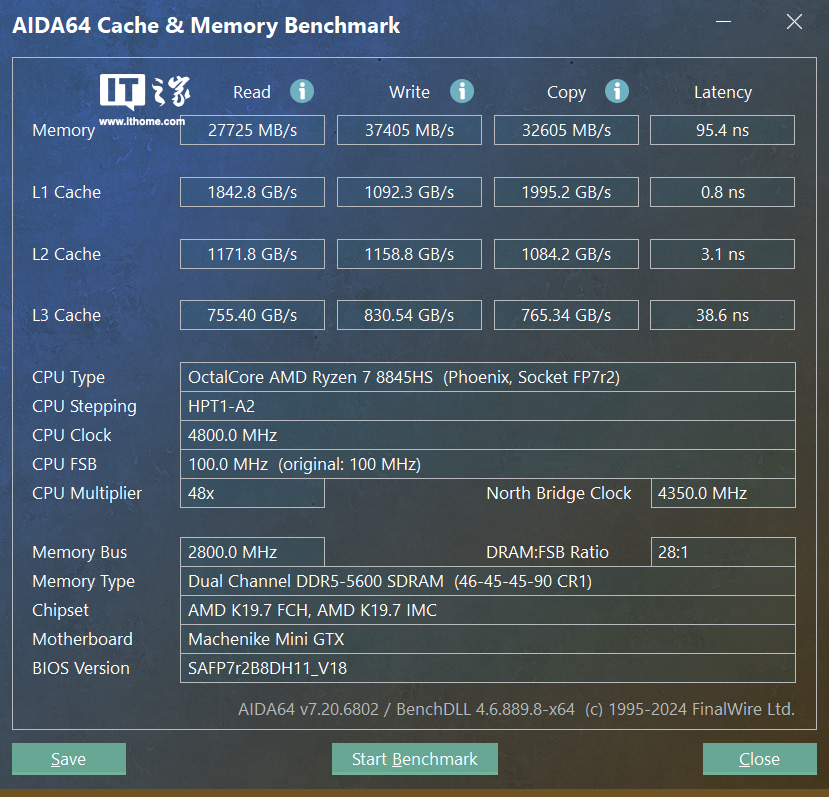
Task: Click the info icon next to Read
Action: [x=302, y=91]
